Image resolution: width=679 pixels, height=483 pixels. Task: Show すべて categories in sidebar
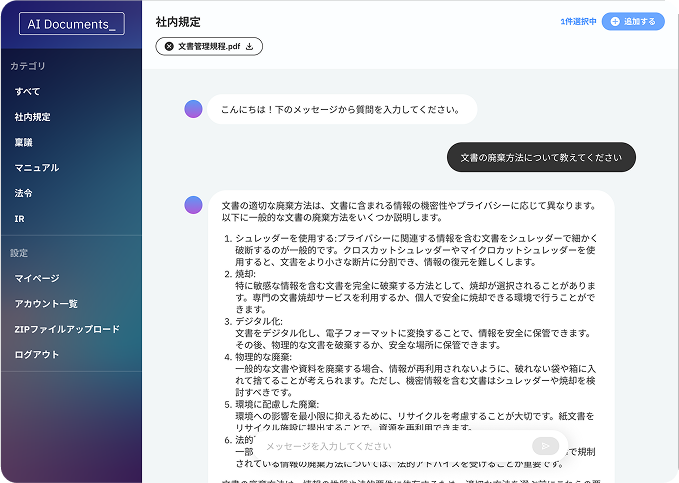(x=28, y=91)
